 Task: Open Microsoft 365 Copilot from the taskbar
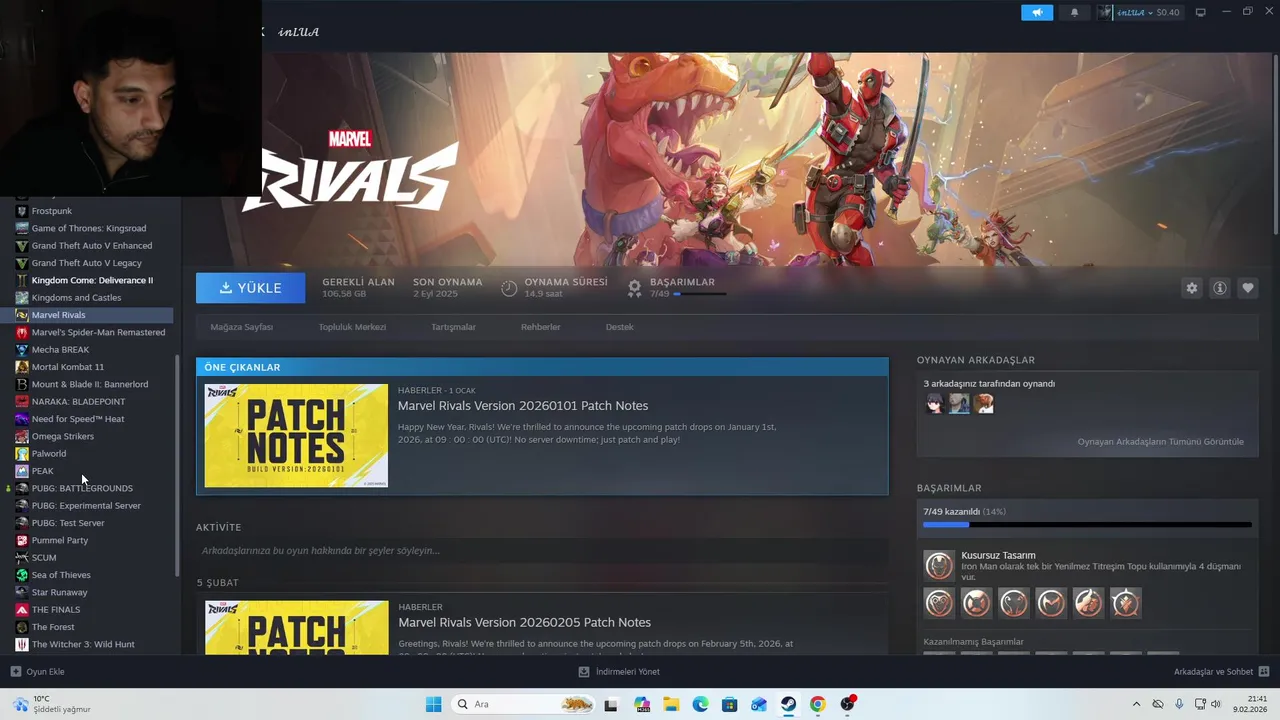click(641, 704)
